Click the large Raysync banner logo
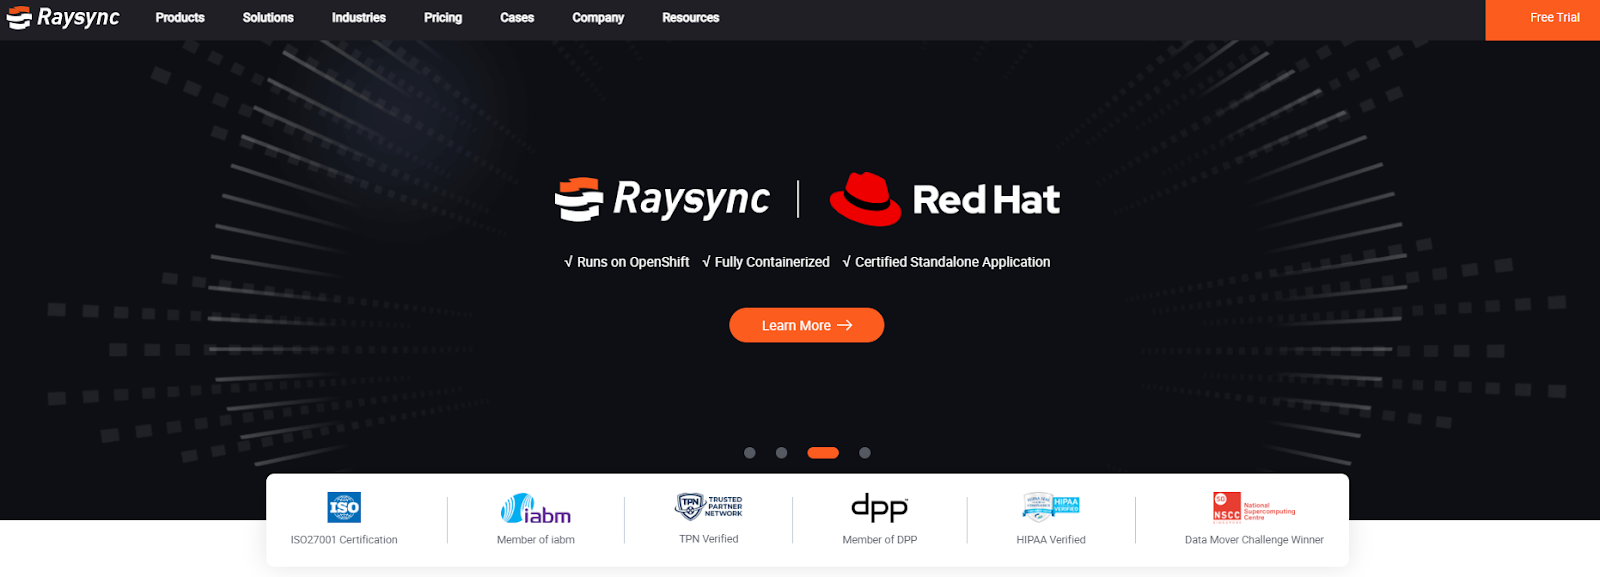 pos(662,199)
